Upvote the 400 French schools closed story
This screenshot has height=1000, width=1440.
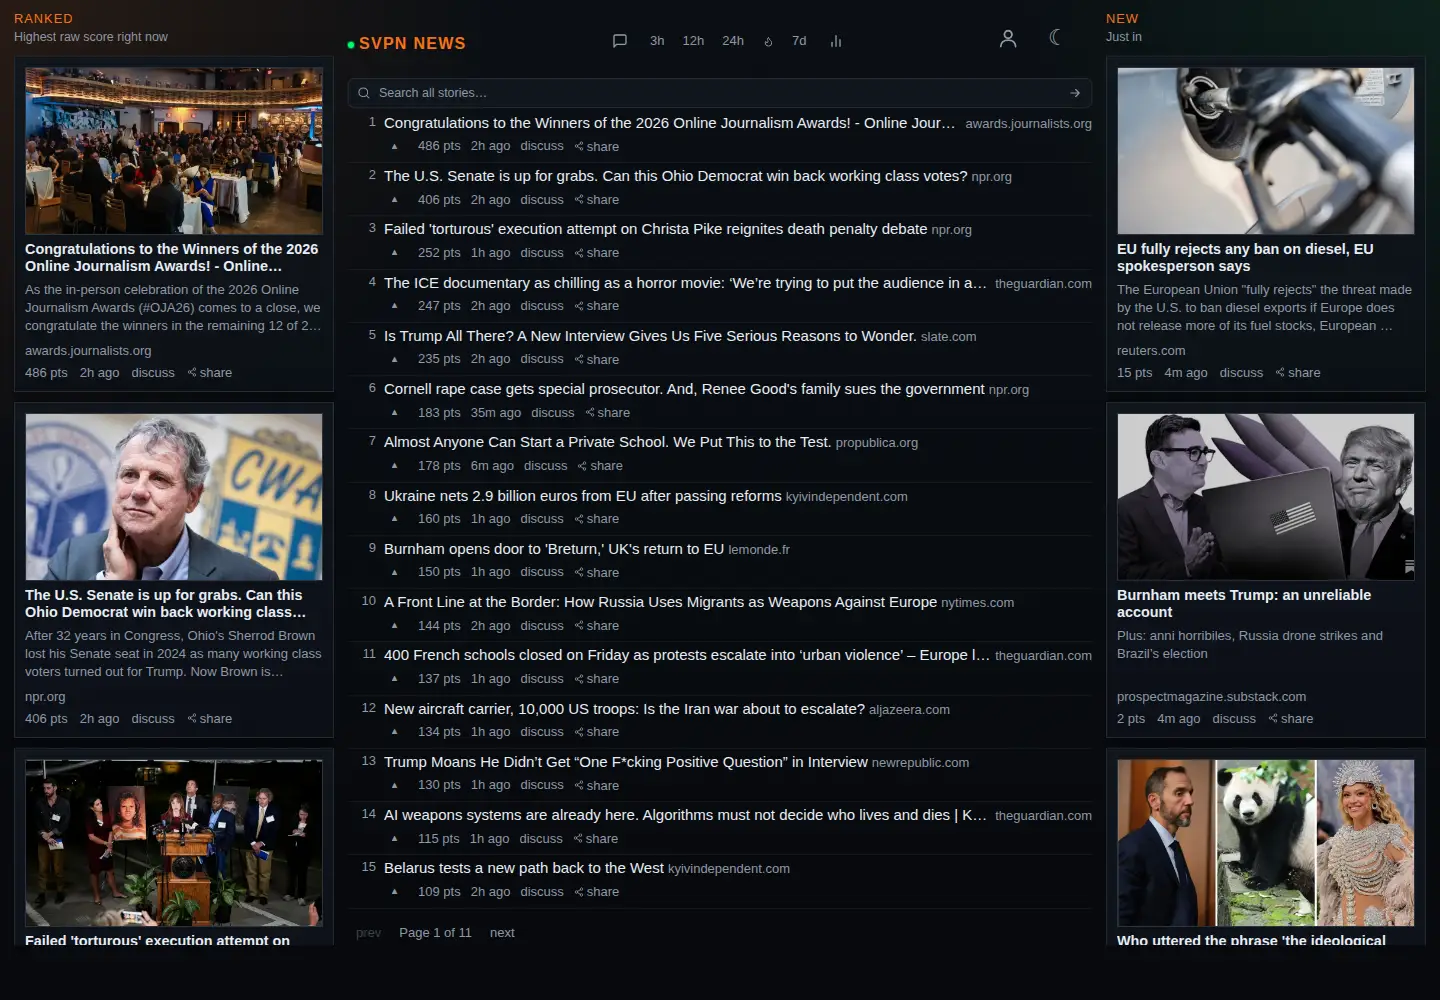[x=395, y=679]
